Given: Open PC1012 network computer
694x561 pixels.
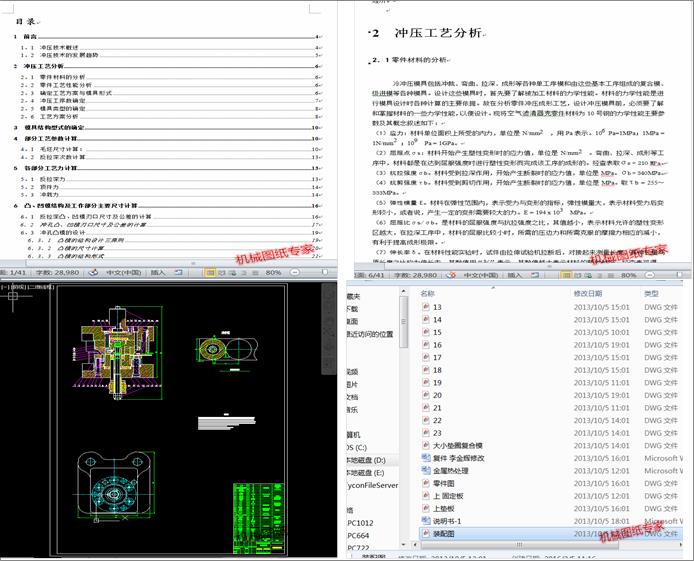Looking at the screenshot, I should 360,523.
